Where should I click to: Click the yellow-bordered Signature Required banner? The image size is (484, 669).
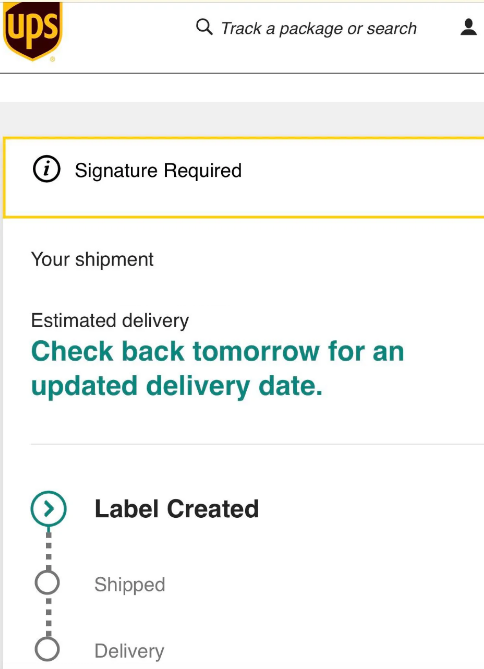pyautogui.click(x=244, y=177)
